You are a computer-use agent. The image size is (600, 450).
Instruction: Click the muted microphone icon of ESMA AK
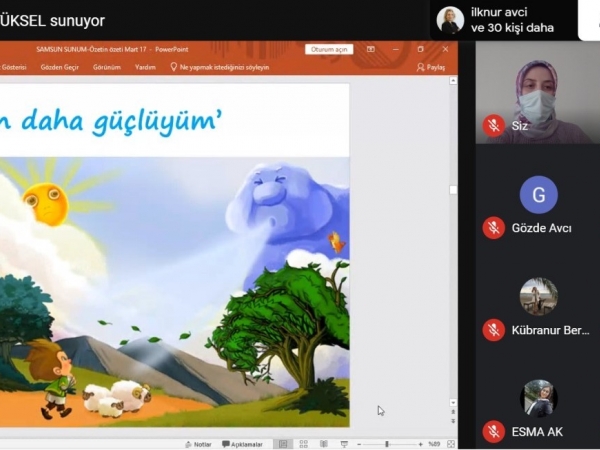click(494, 432)
